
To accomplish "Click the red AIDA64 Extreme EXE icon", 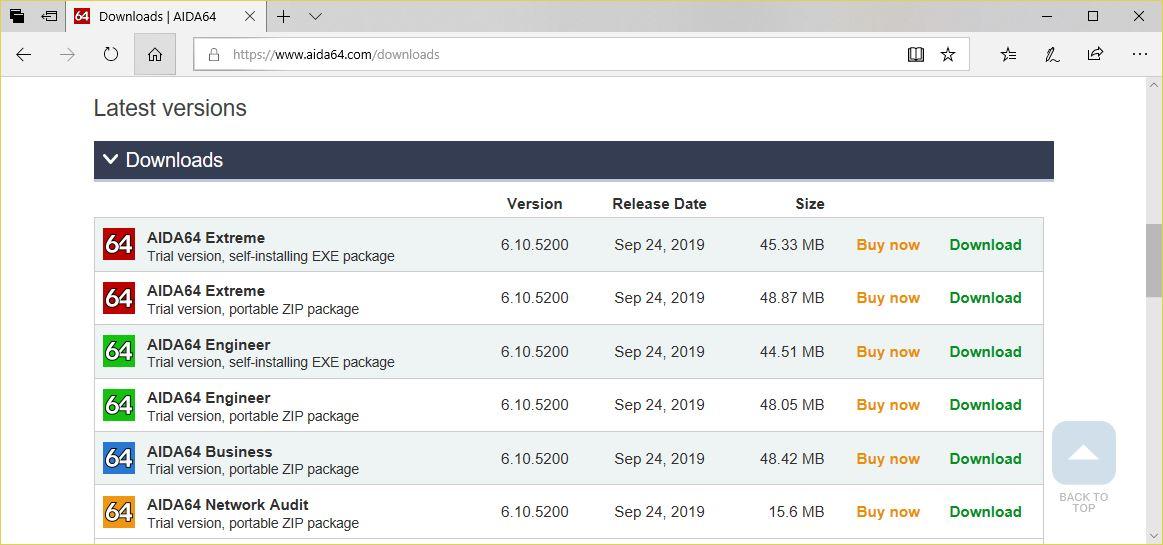I will [119, 245].
